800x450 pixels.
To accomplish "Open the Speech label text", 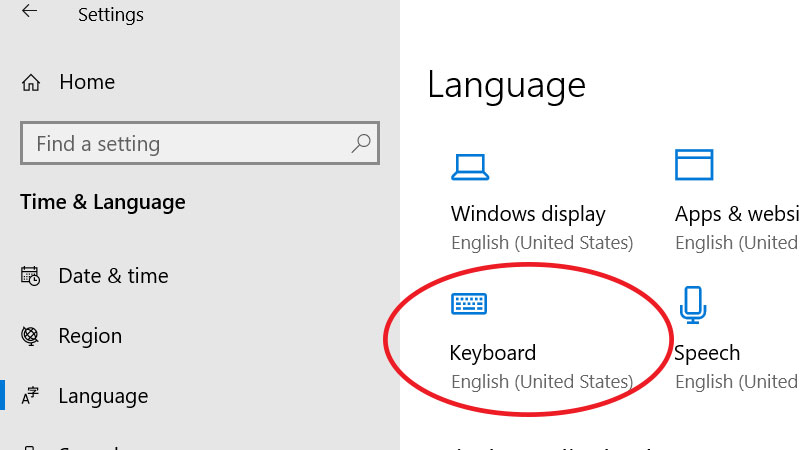I will point(707,353).
